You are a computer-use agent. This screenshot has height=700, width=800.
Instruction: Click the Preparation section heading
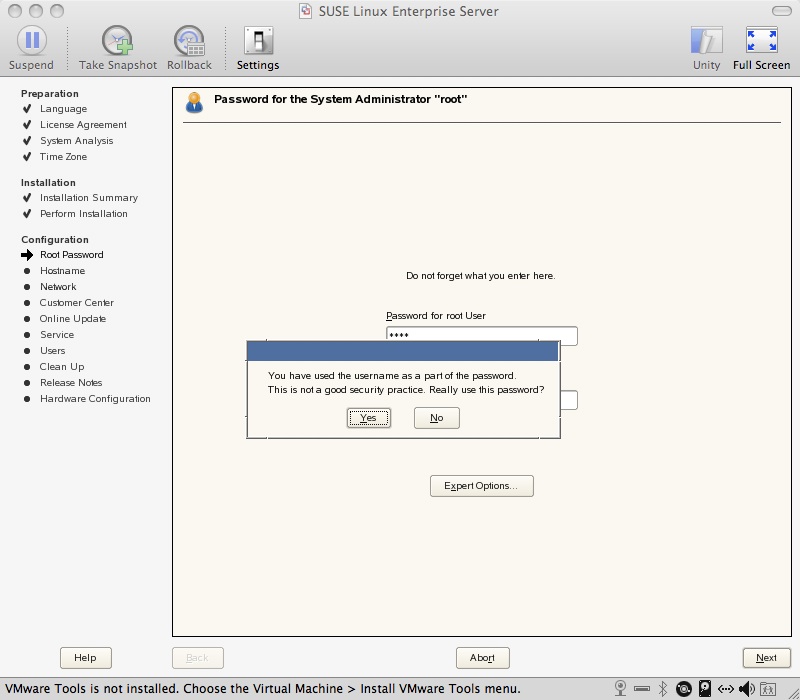pyautogui.click(x=49, y=93)
